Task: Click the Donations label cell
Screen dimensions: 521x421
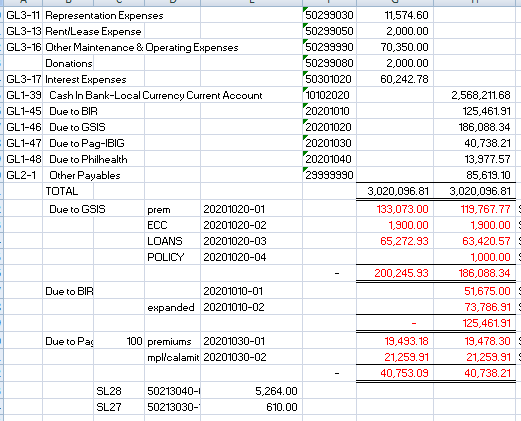Action: click(68, 63)
